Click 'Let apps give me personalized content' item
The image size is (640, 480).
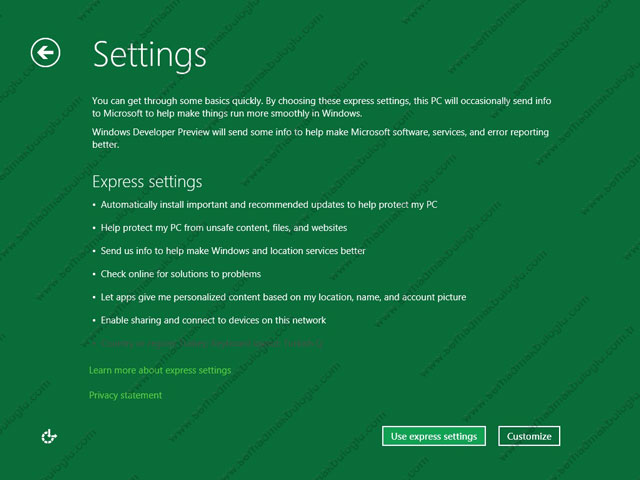(x=283, y=297)
